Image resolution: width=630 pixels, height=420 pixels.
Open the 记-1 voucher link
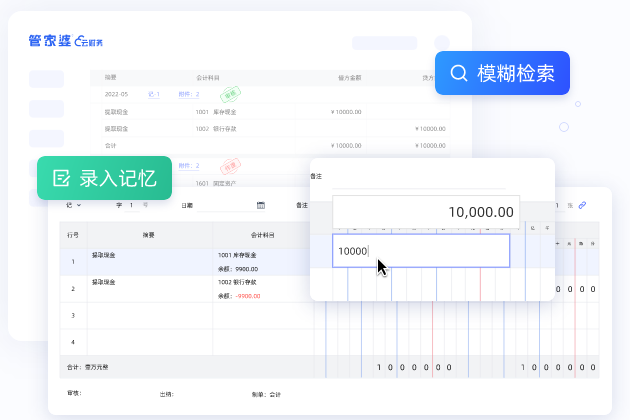[x=154, y=94]
